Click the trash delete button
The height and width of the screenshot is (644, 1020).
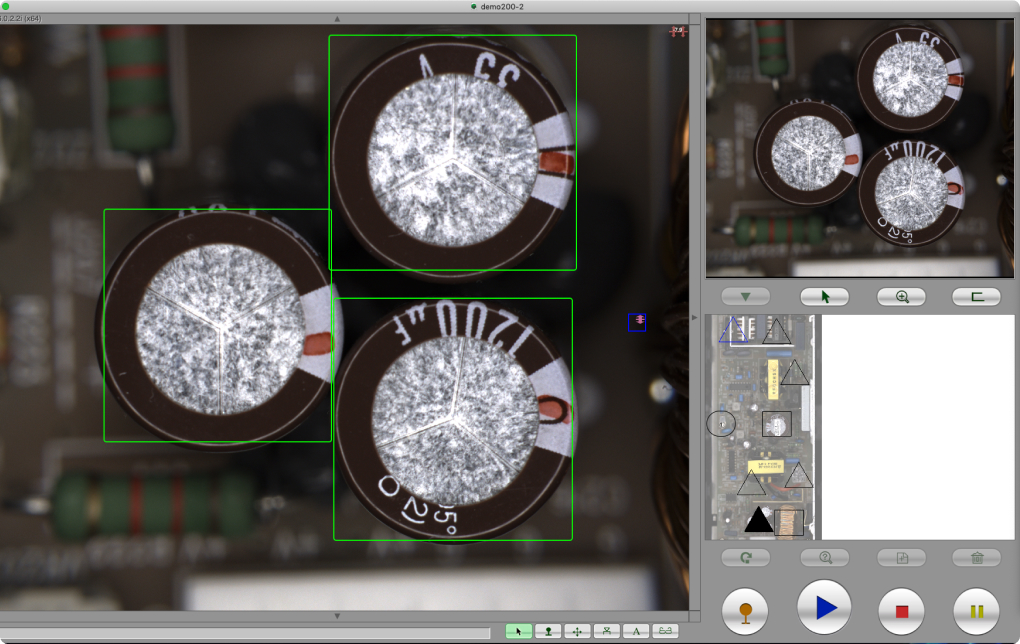pos(976,558)
